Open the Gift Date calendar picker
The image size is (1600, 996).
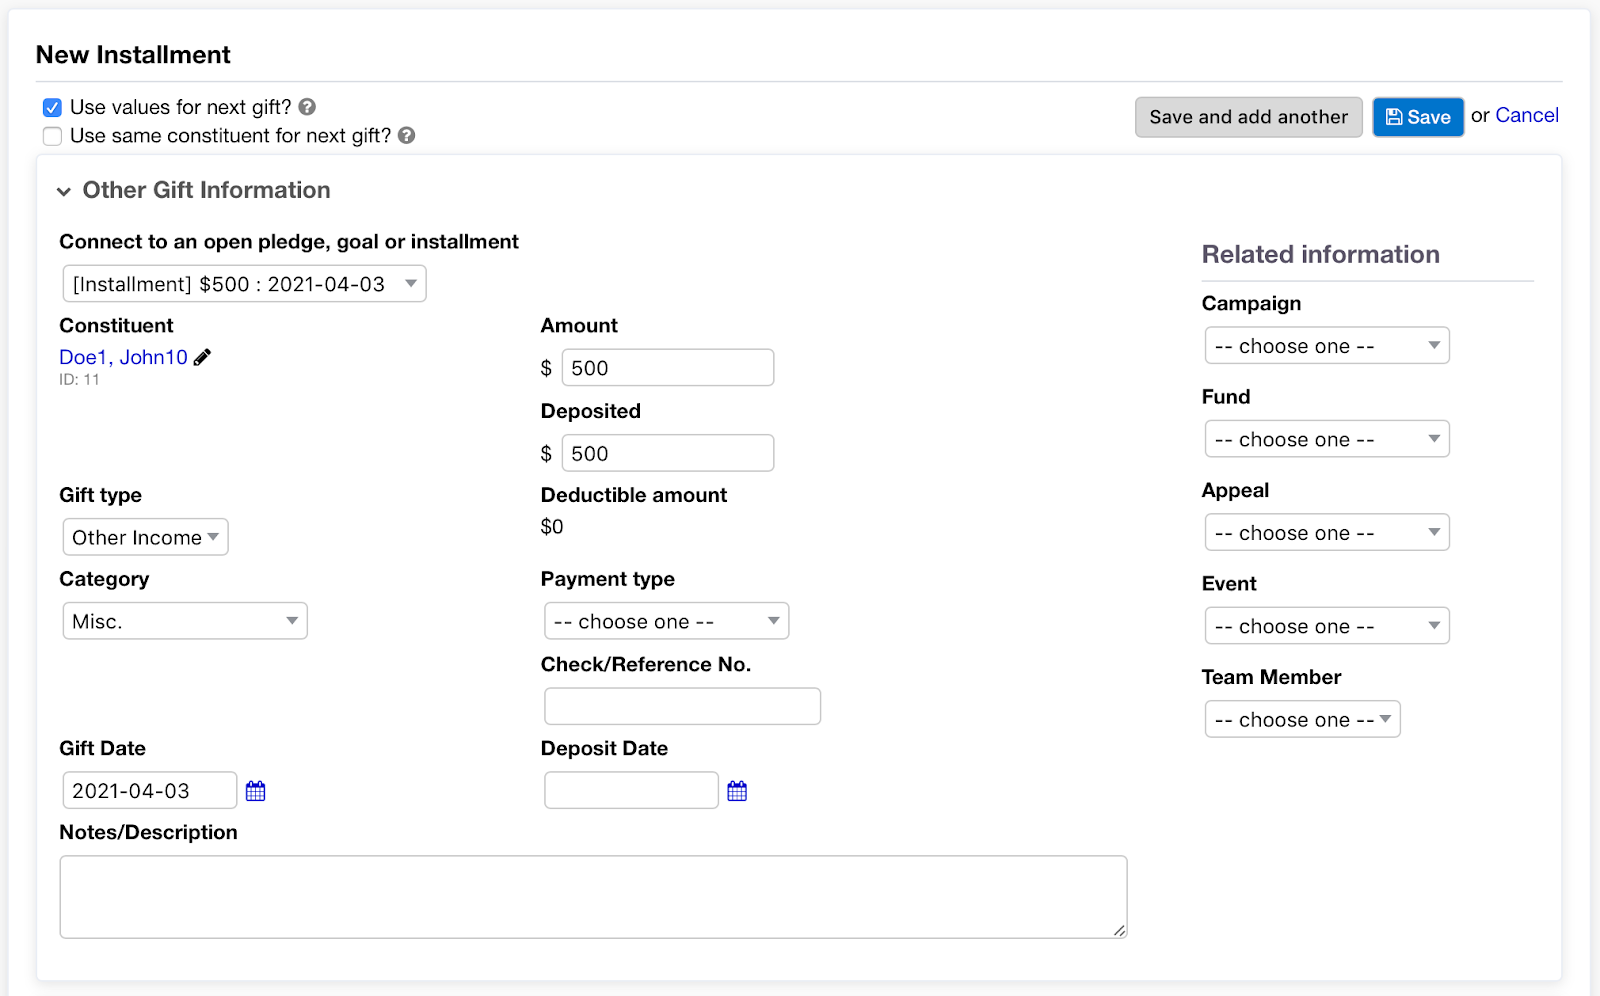click(x=256, y=791)
